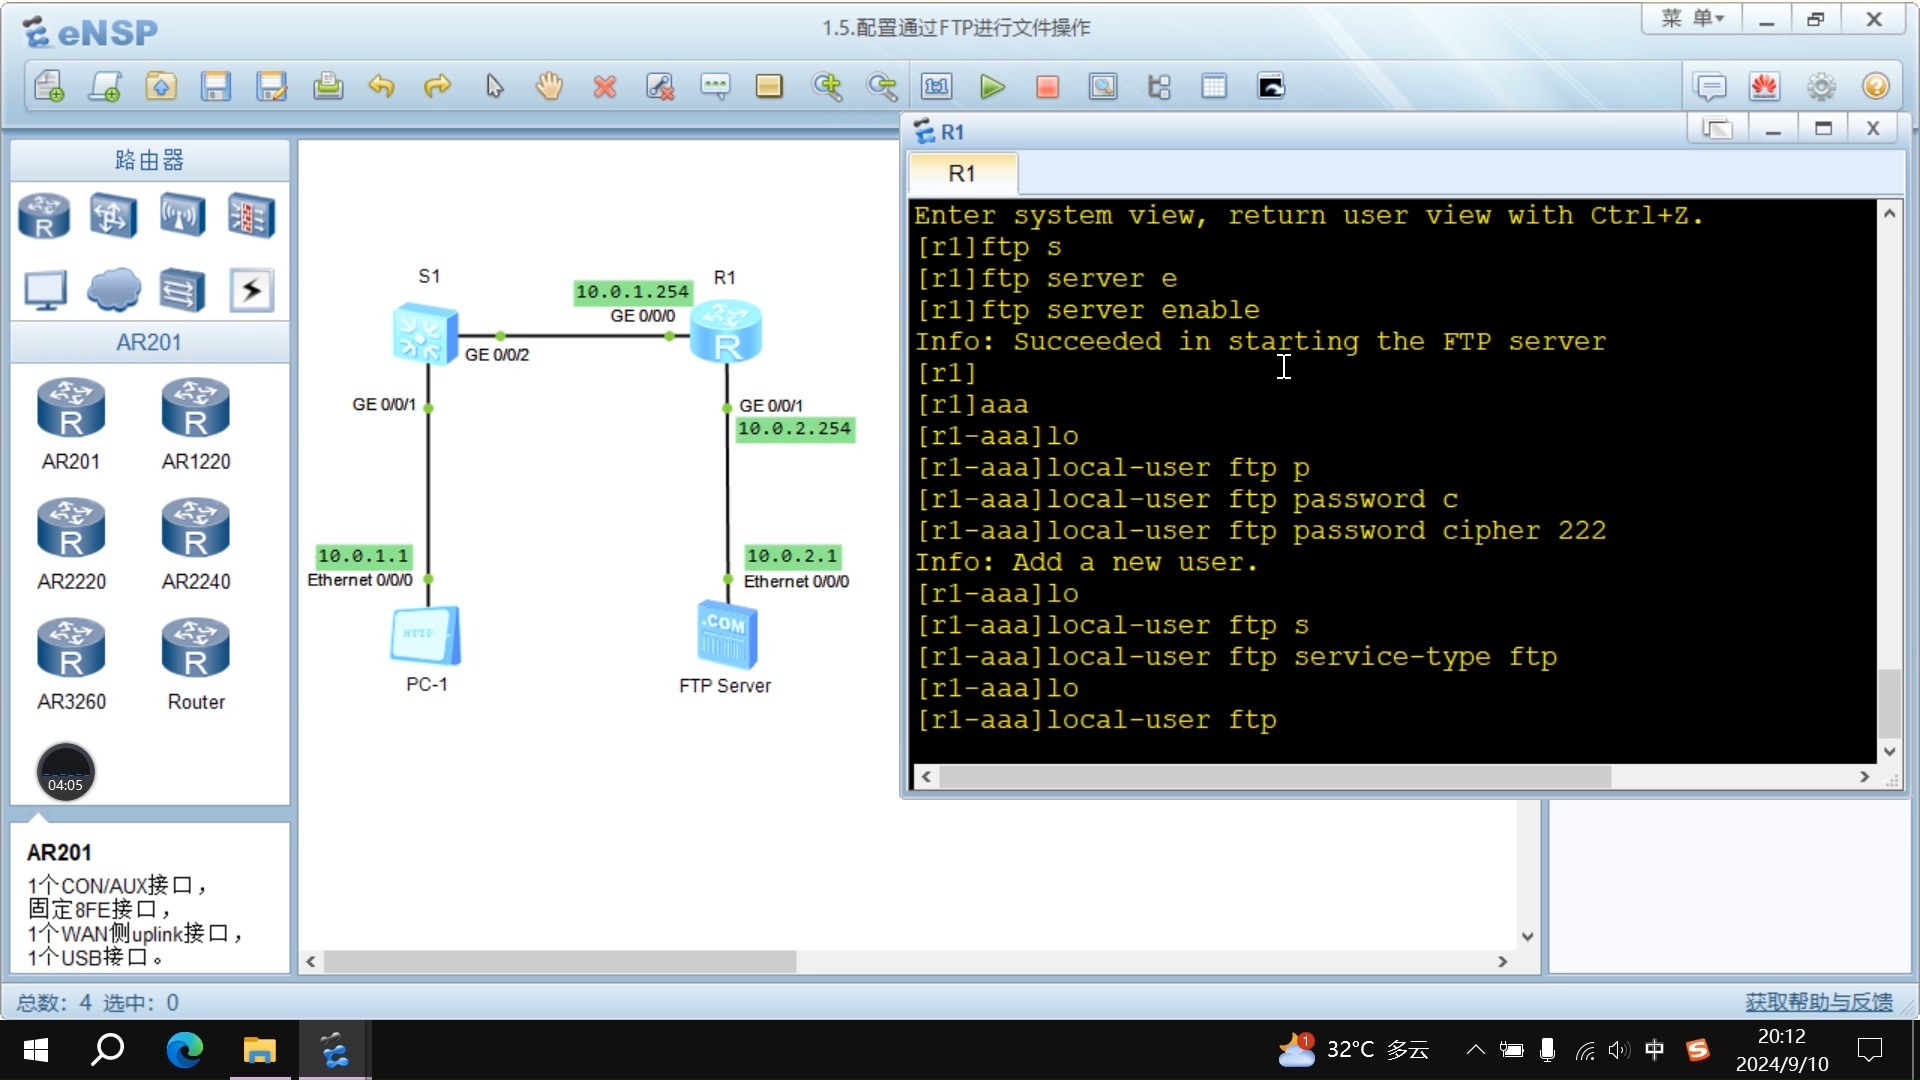Switch to the R1 terminal tab
The image size is (1920, 1080).
961,174
